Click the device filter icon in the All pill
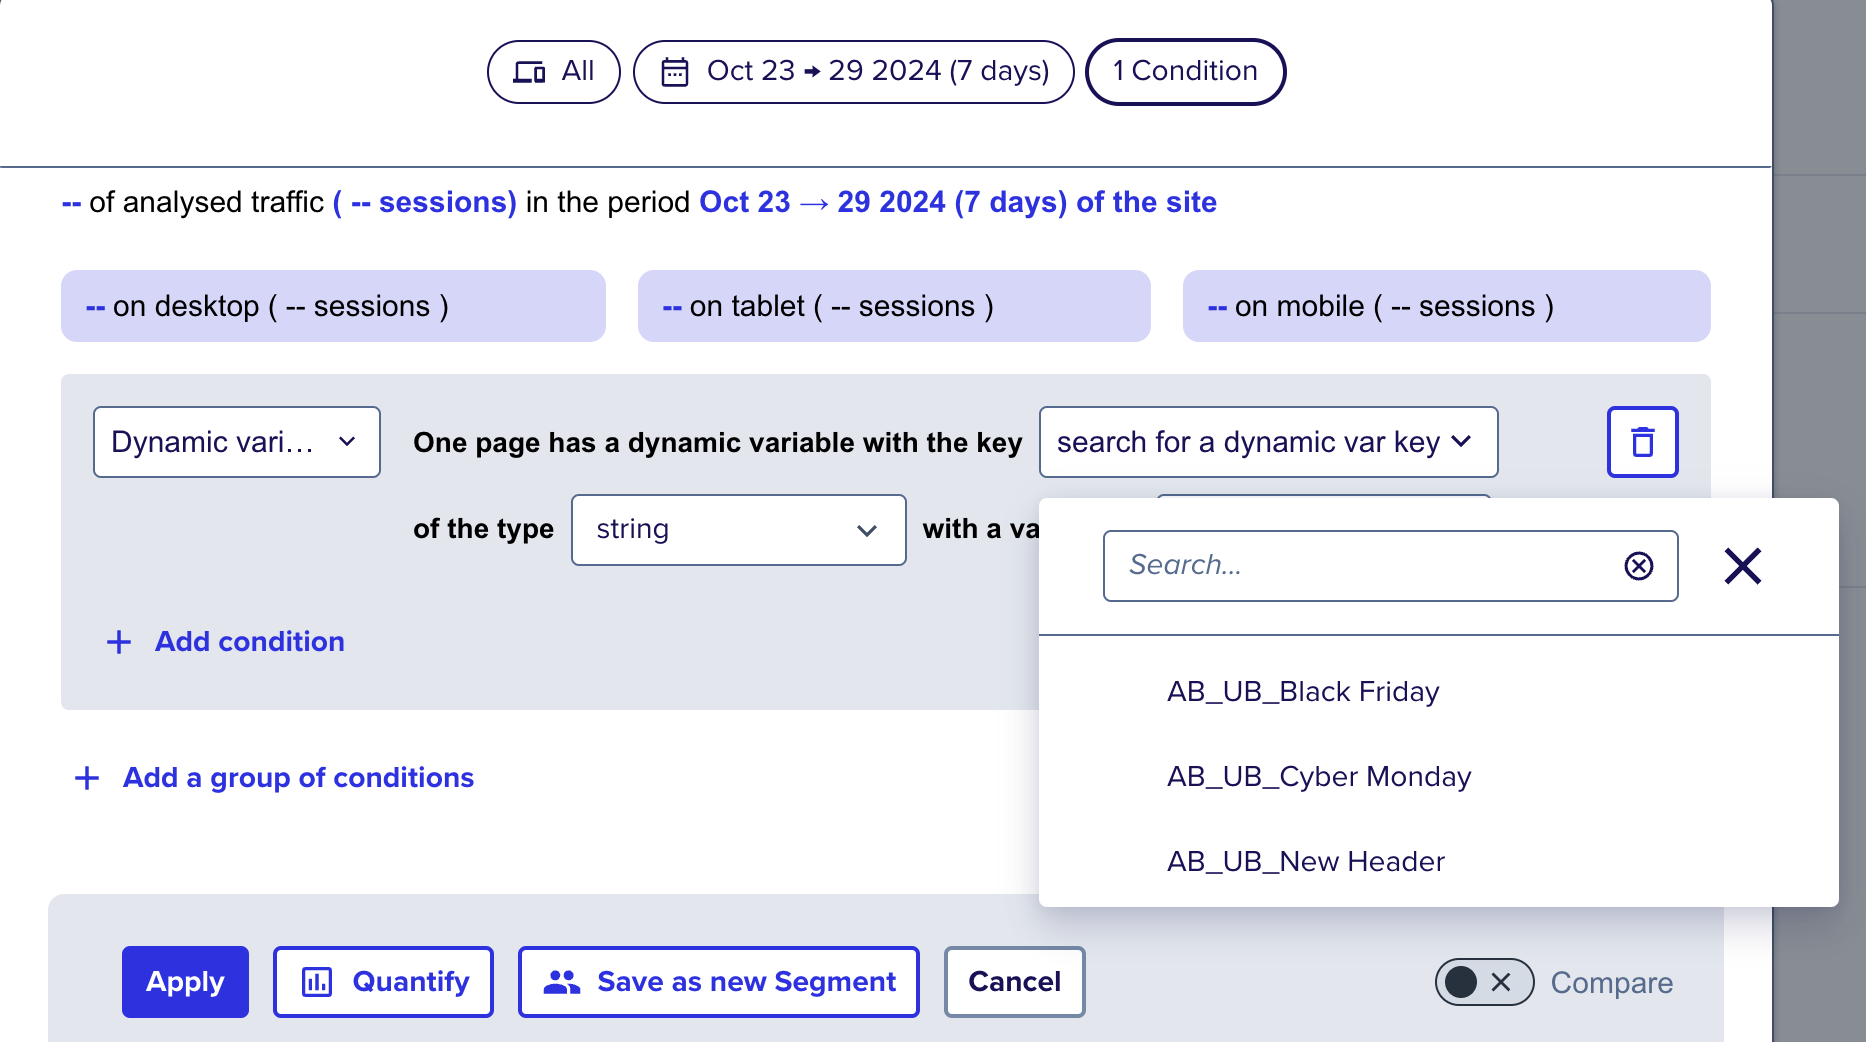 point(530,71)
